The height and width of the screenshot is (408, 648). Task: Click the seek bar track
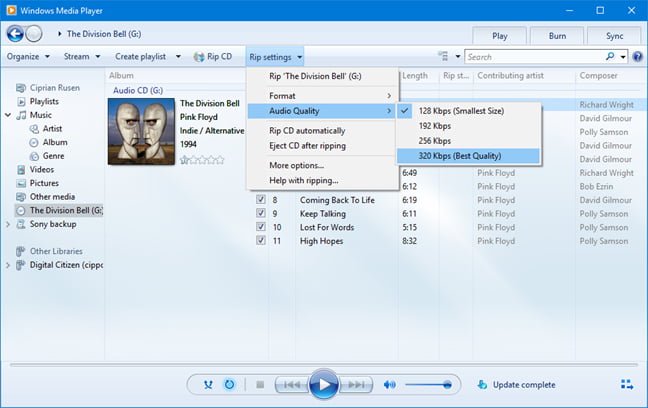(324, 365)
